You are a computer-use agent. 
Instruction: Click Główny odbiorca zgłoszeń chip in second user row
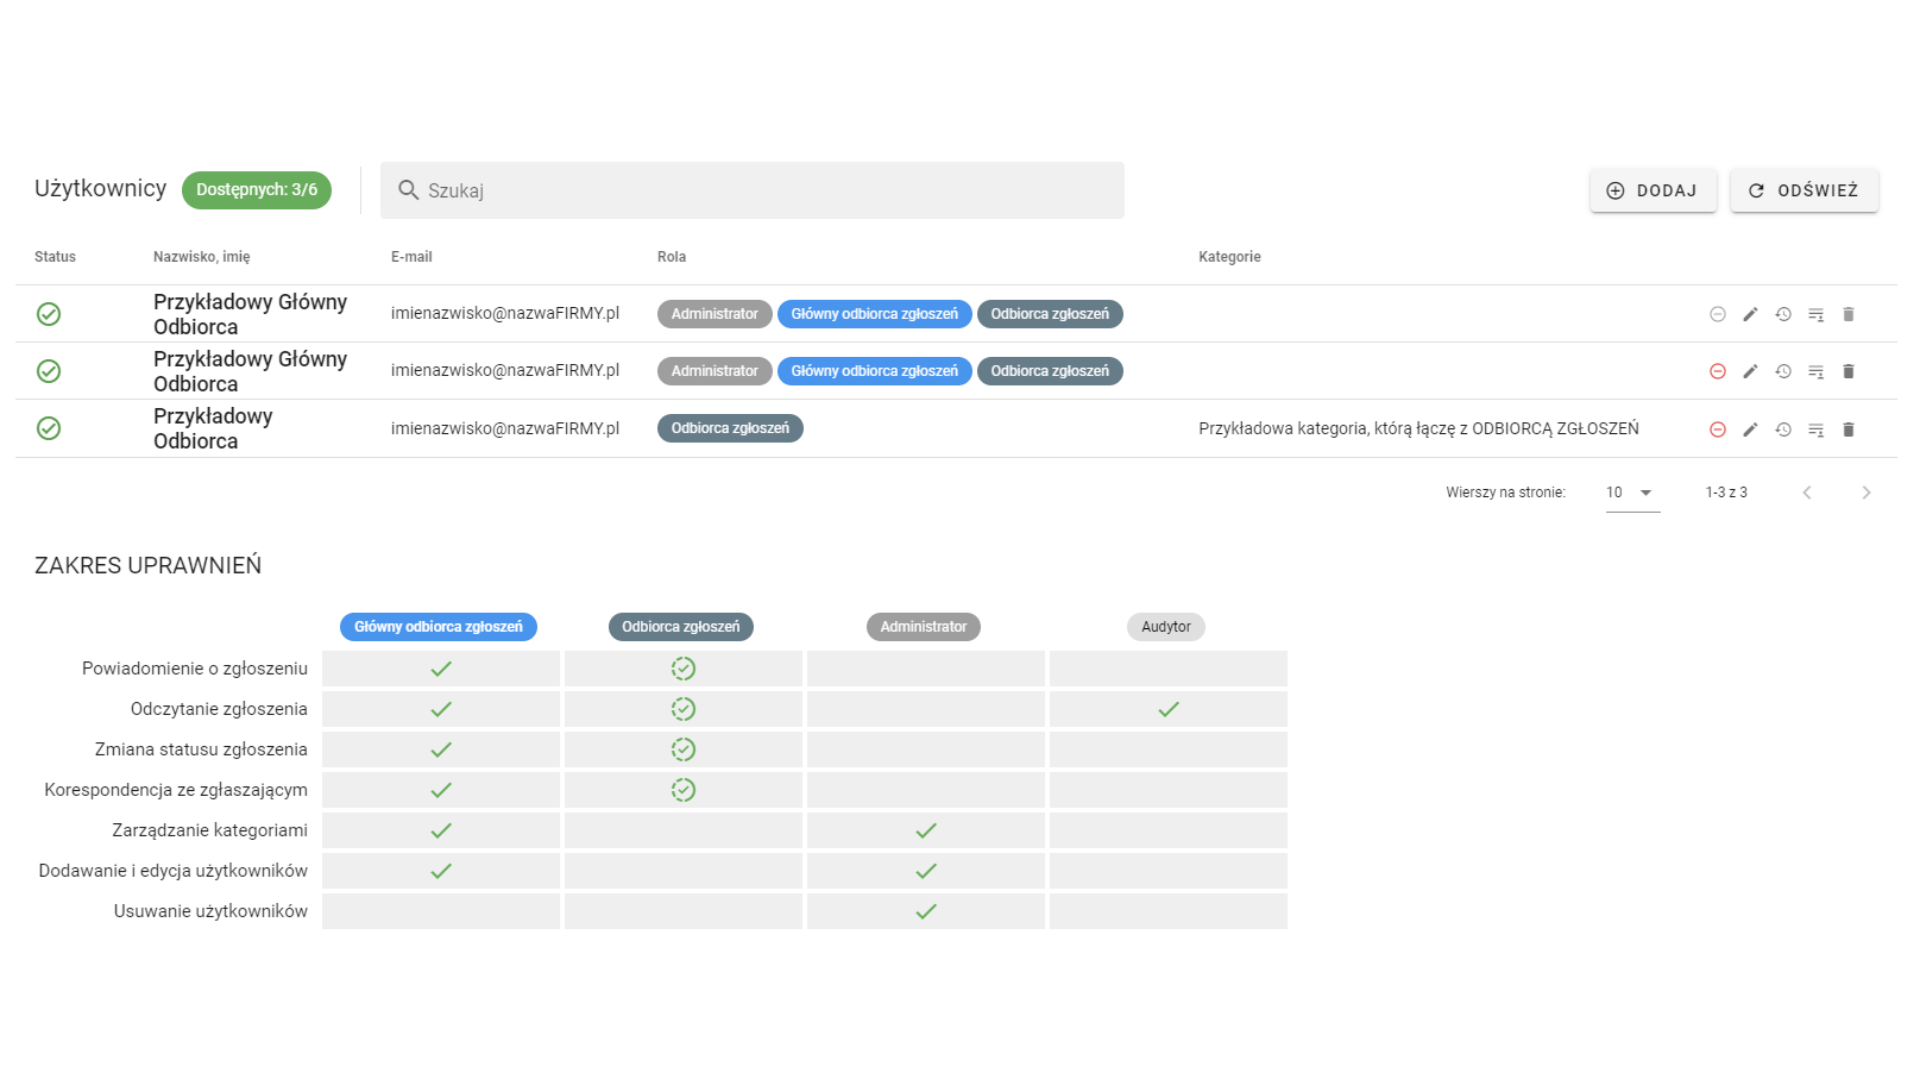pyautogui.click(x=874, y=371)
